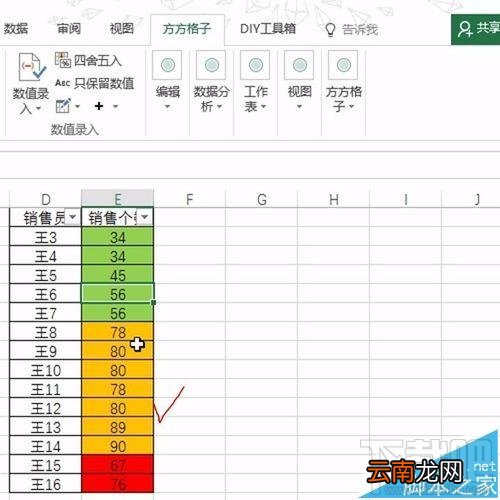Click cell containing 王14

(46, 446)
